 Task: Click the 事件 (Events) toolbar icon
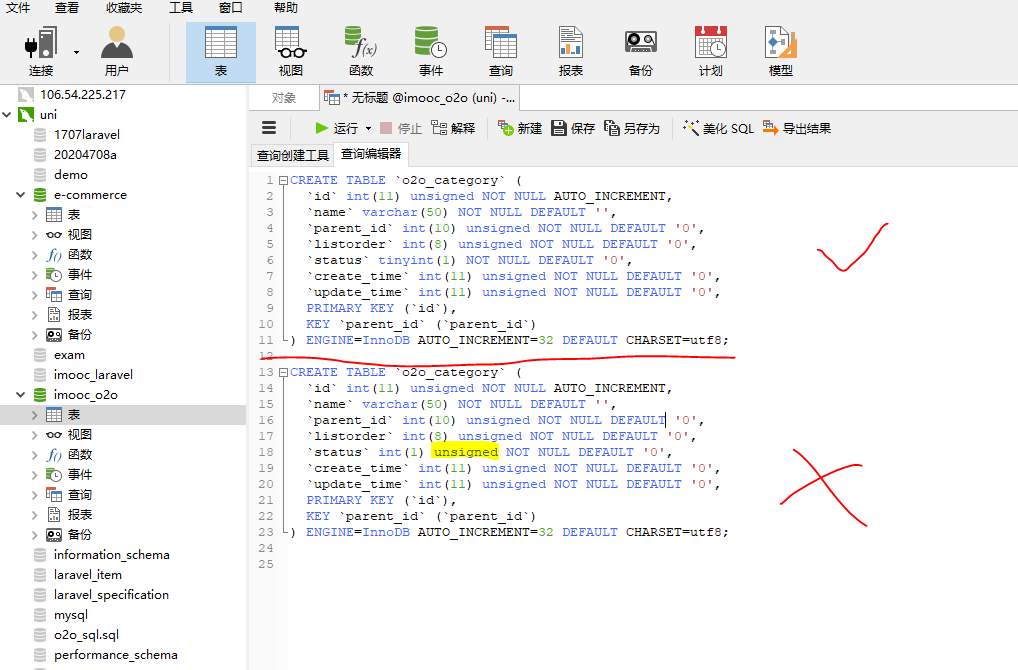pyautogui.click(x=430, y=50)
